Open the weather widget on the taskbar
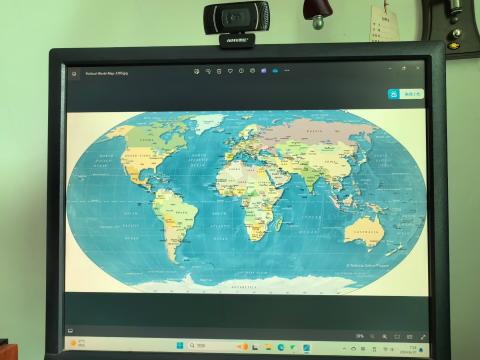This screenshot has width=480, height=360. click(x=78, y=343)
